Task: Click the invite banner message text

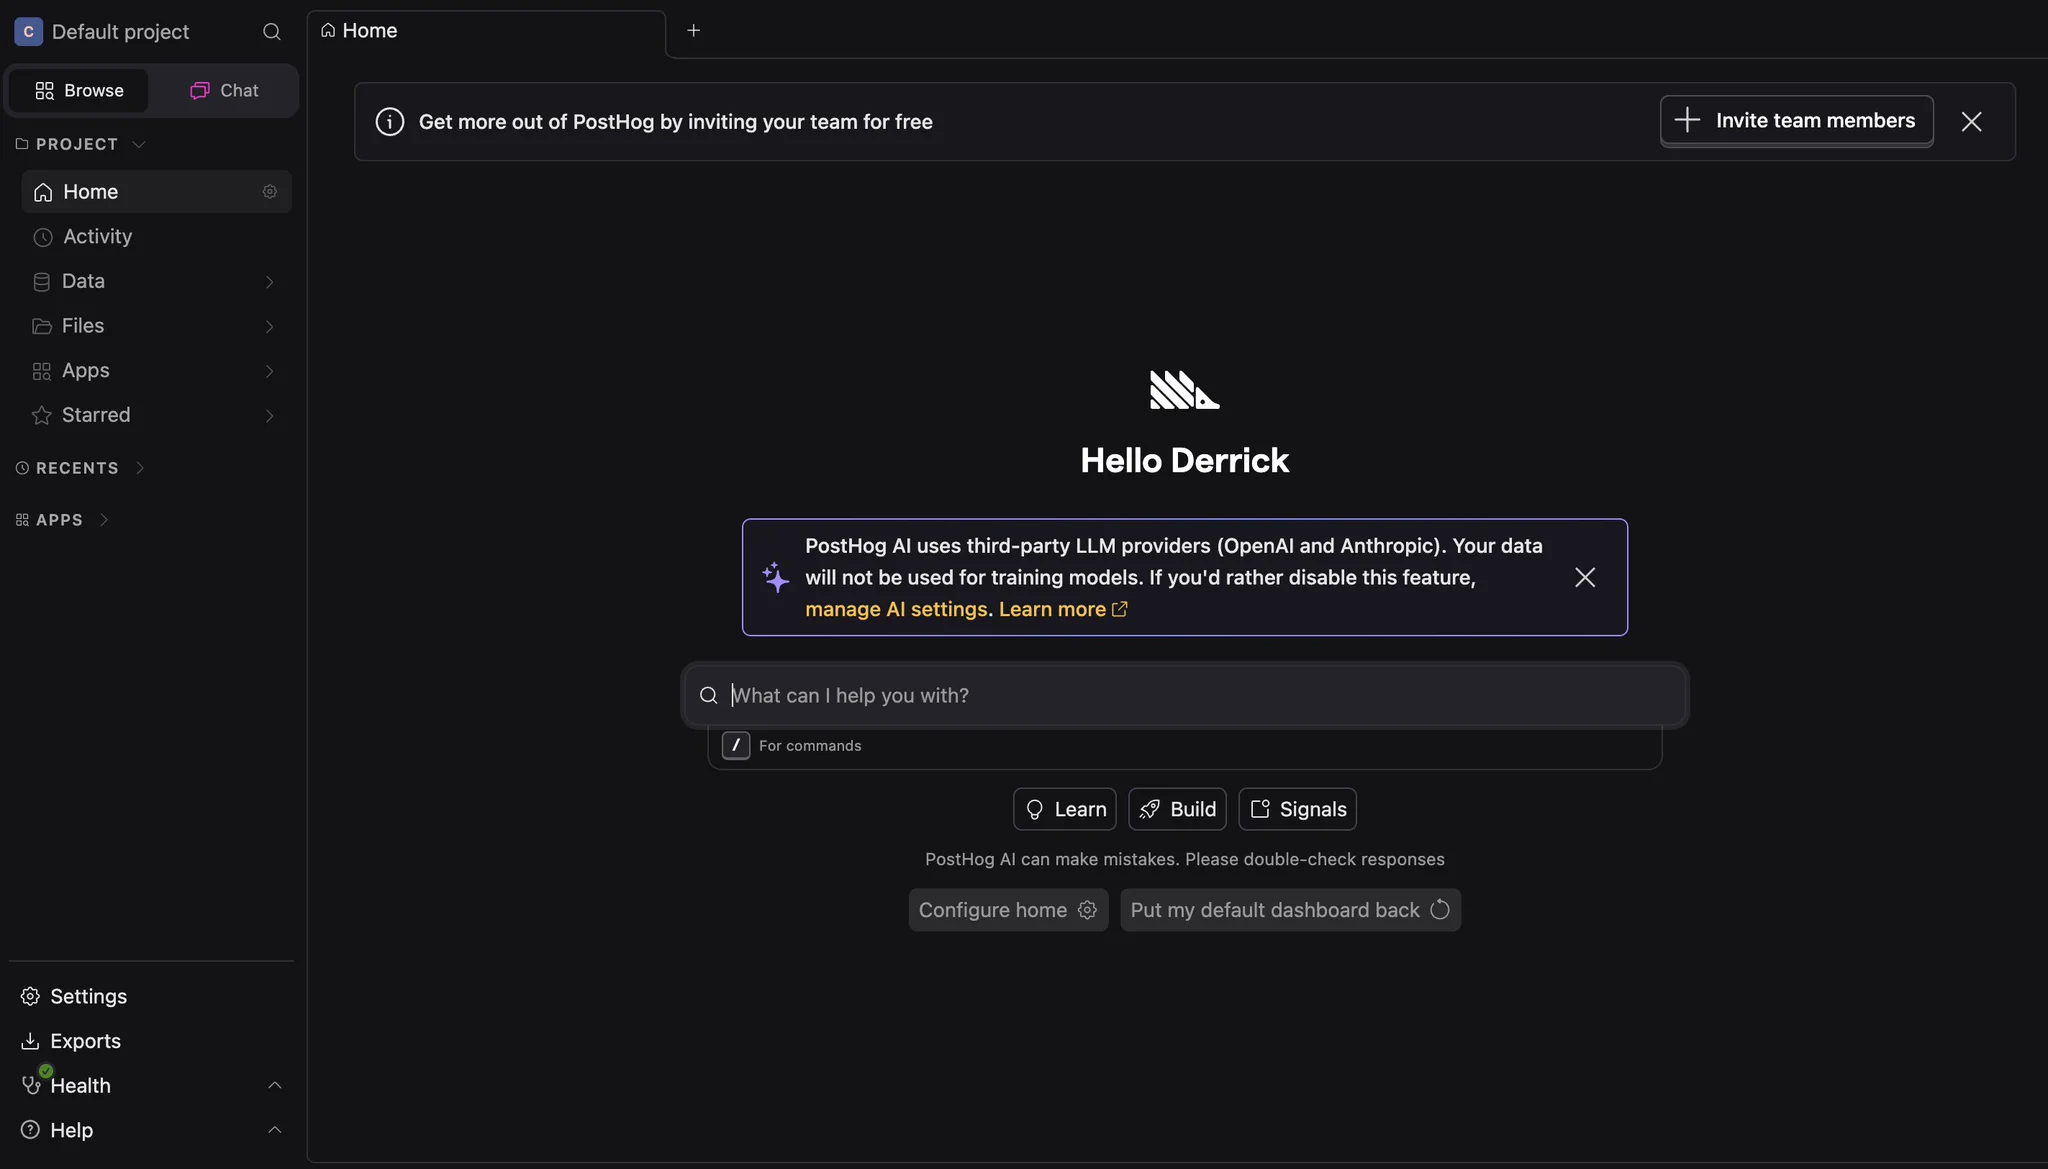Action: point(676,122)
